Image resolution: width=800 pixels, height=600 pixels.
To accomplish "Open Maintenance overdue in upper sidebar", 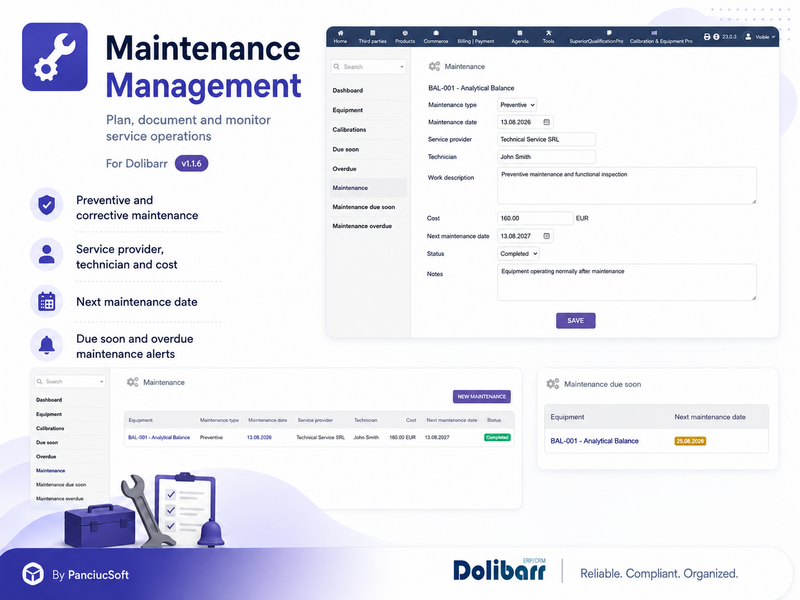I will click(362, 226).
